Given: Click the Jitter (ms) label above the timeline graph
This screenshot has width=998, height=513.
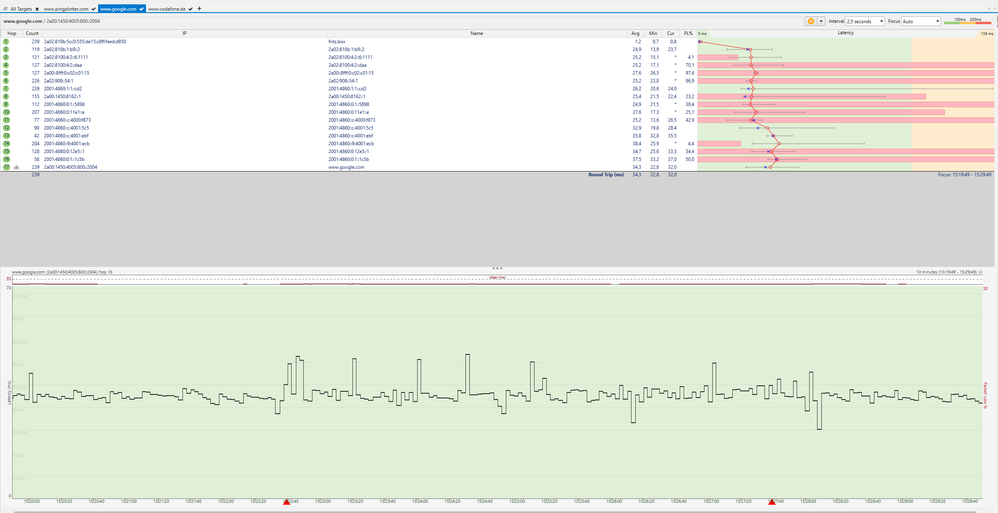Looking at the screenshot, I should 498,278.
